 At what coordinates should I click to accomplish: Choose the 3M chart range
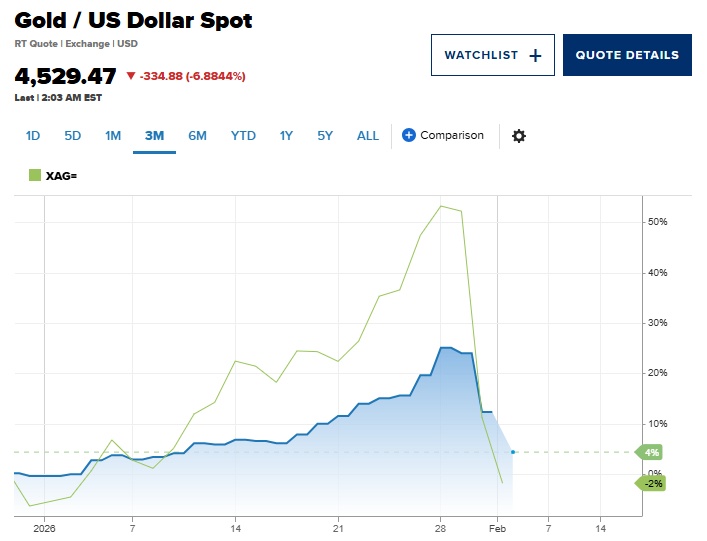154,136
